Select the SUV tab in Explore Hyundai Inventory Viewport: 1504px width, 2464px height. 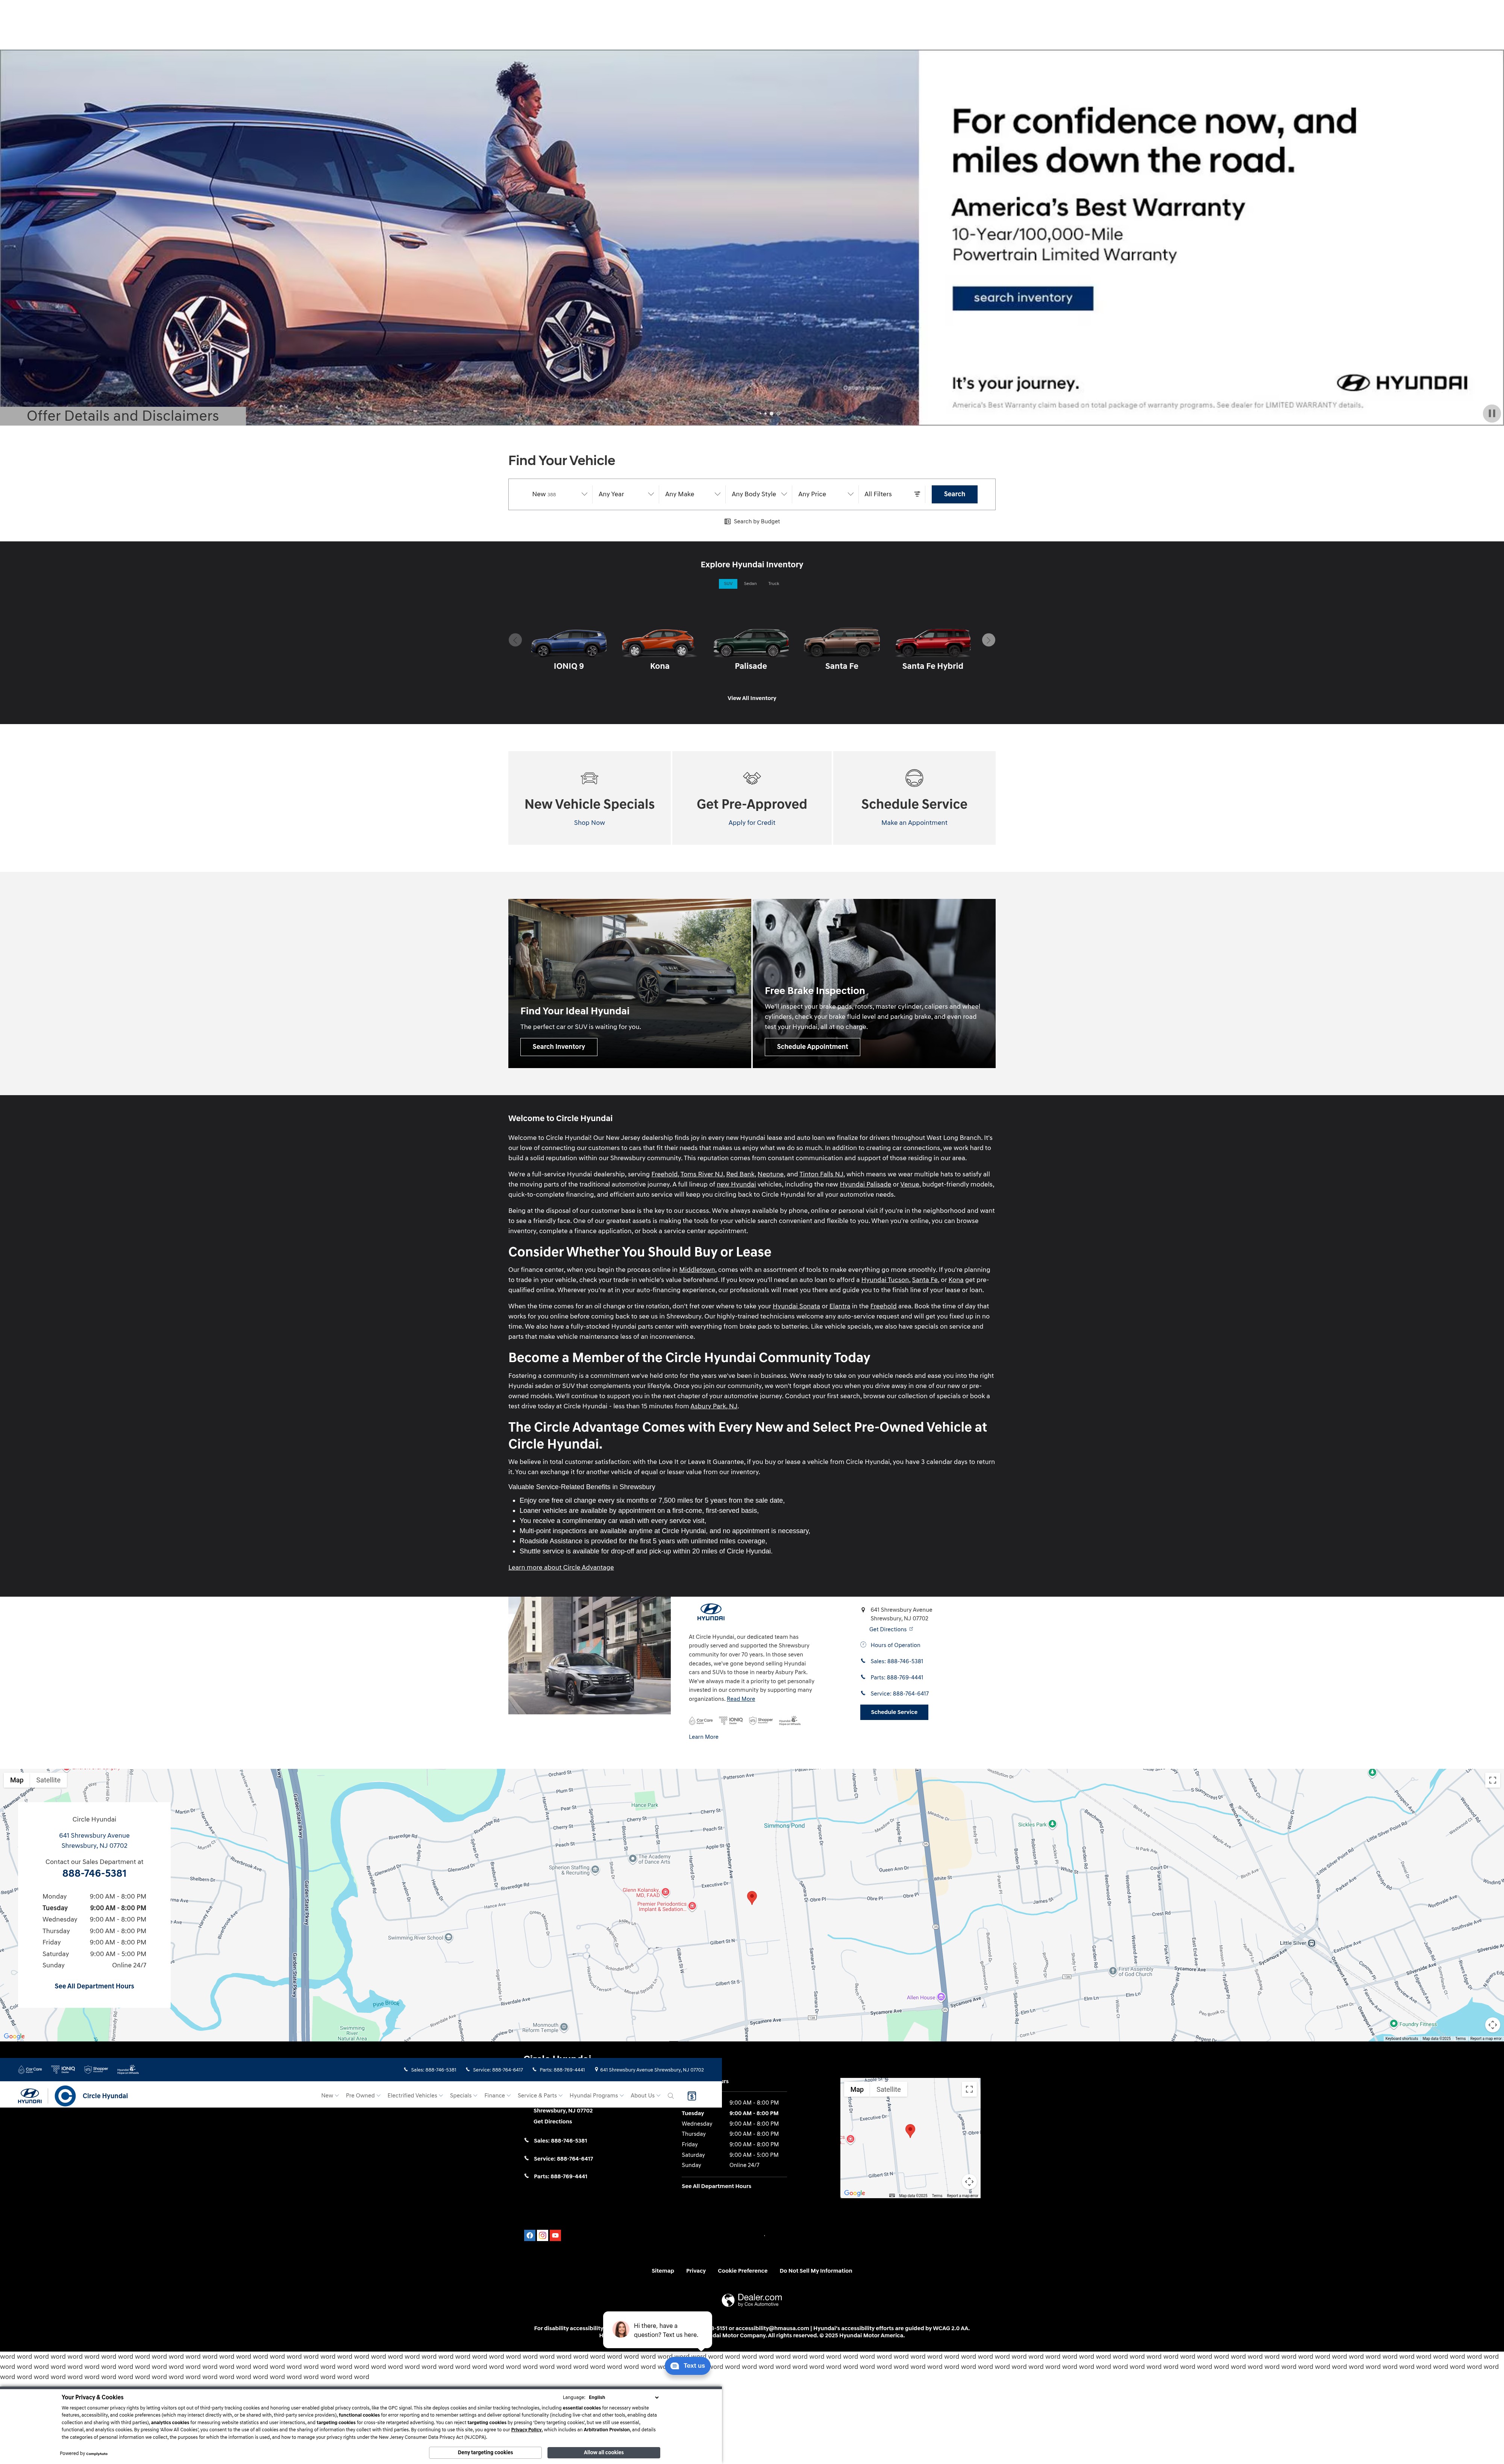click(x=728, y=584)
